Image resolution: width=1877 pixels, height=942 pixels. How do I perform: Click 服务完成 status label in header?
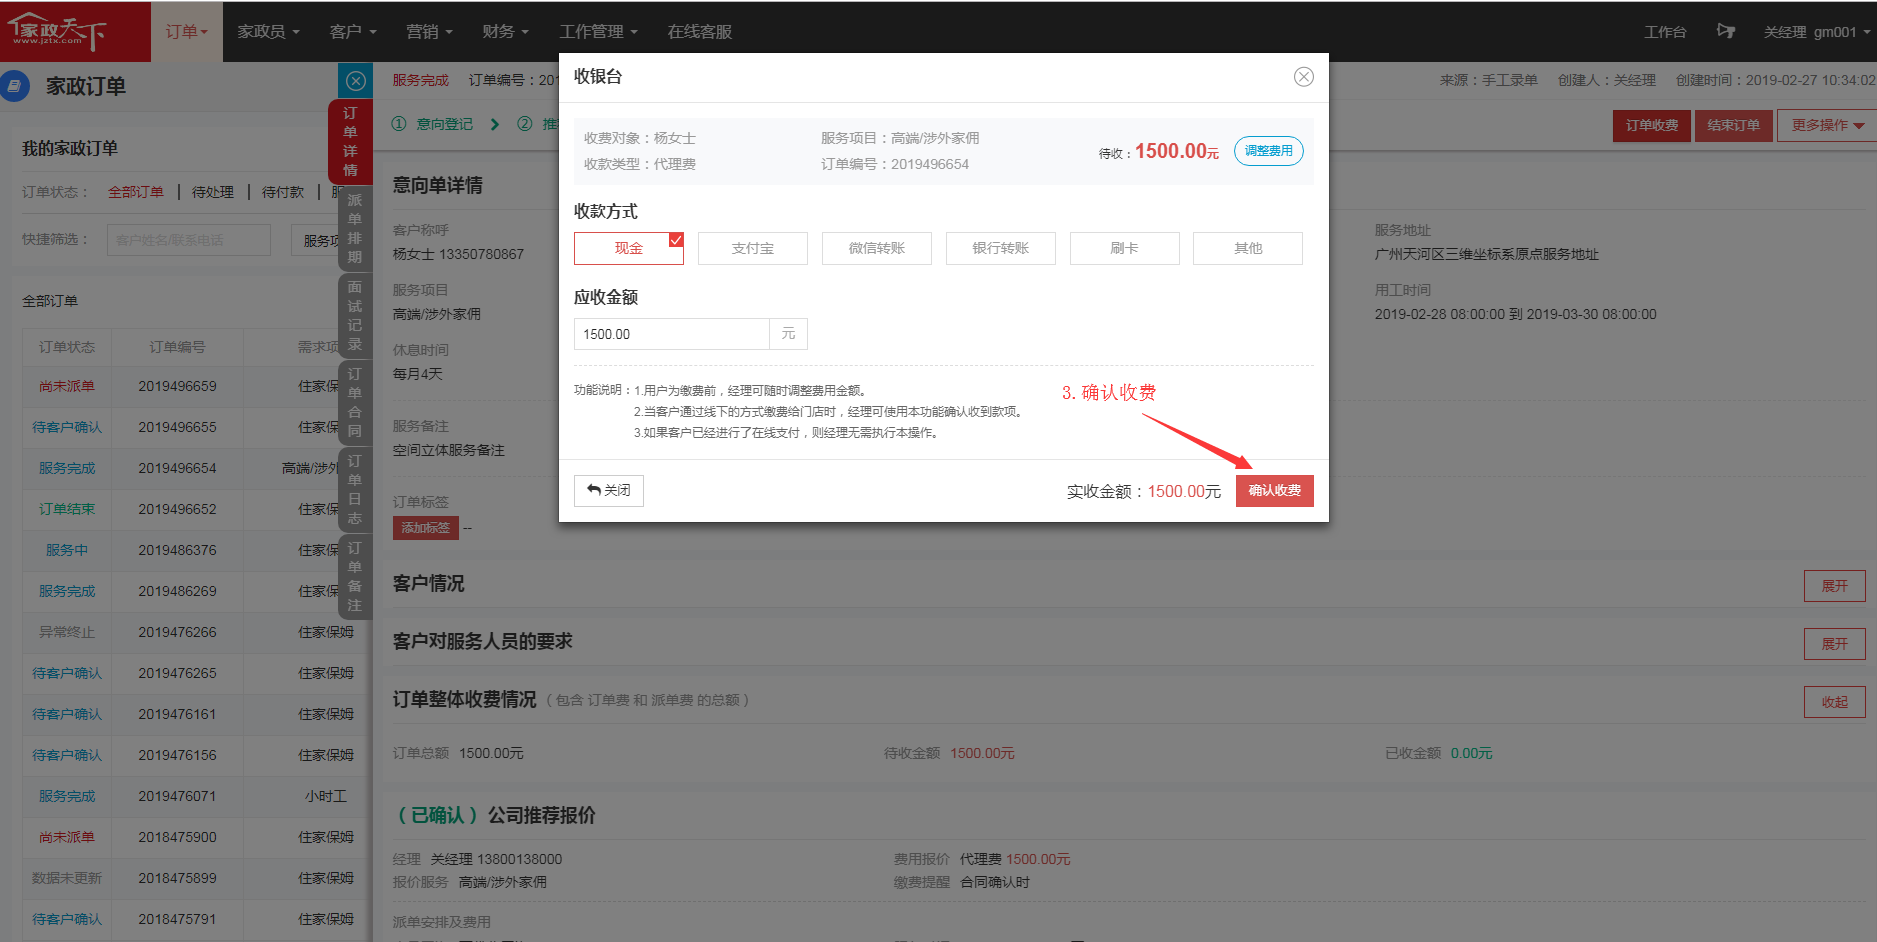pos(420,80)
